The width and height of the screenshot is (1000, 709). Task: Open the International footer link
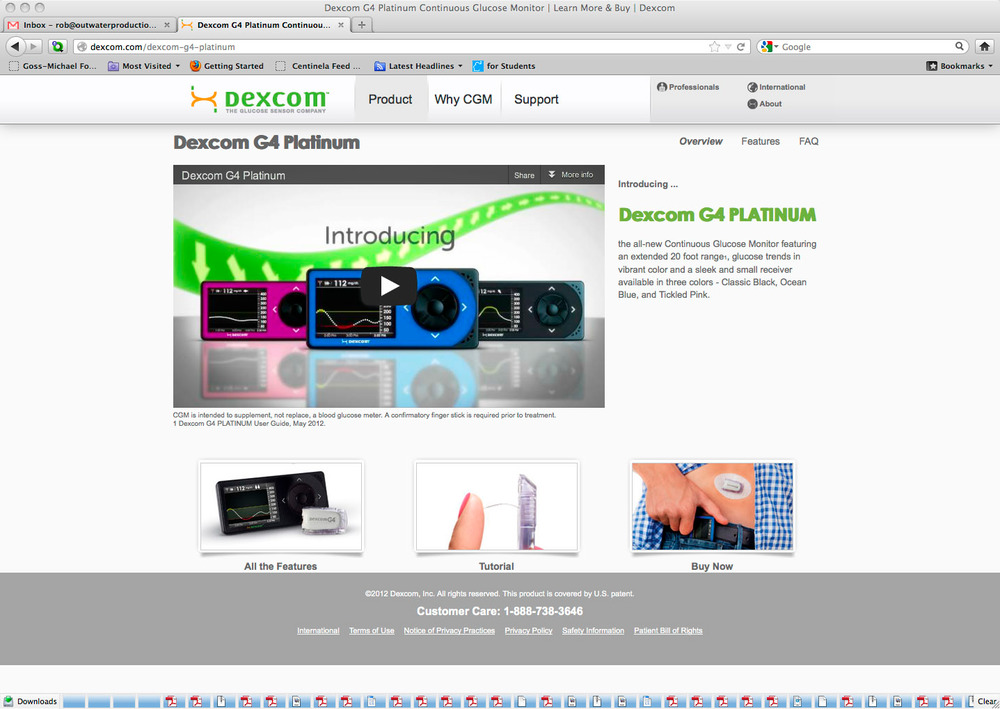318,631
